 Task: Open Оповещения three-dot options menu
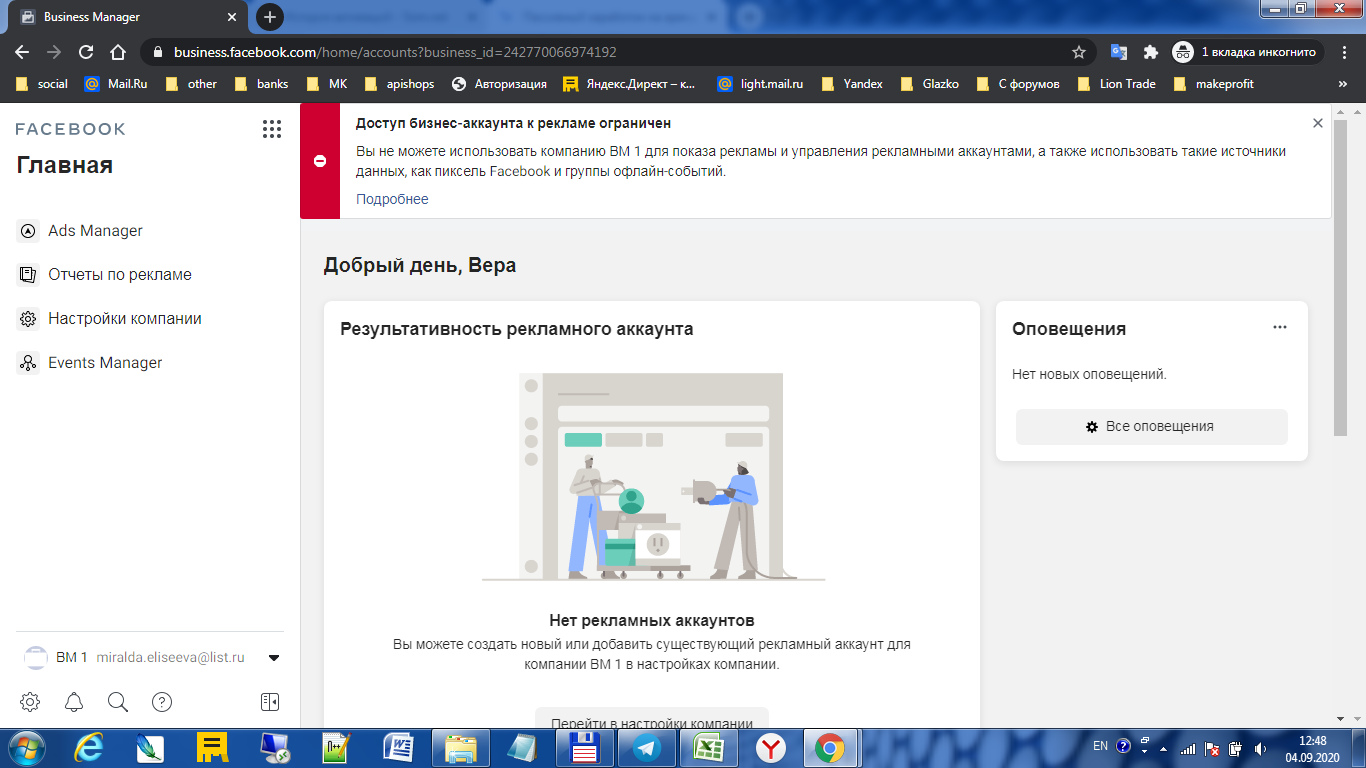(x=1280, y=327)
